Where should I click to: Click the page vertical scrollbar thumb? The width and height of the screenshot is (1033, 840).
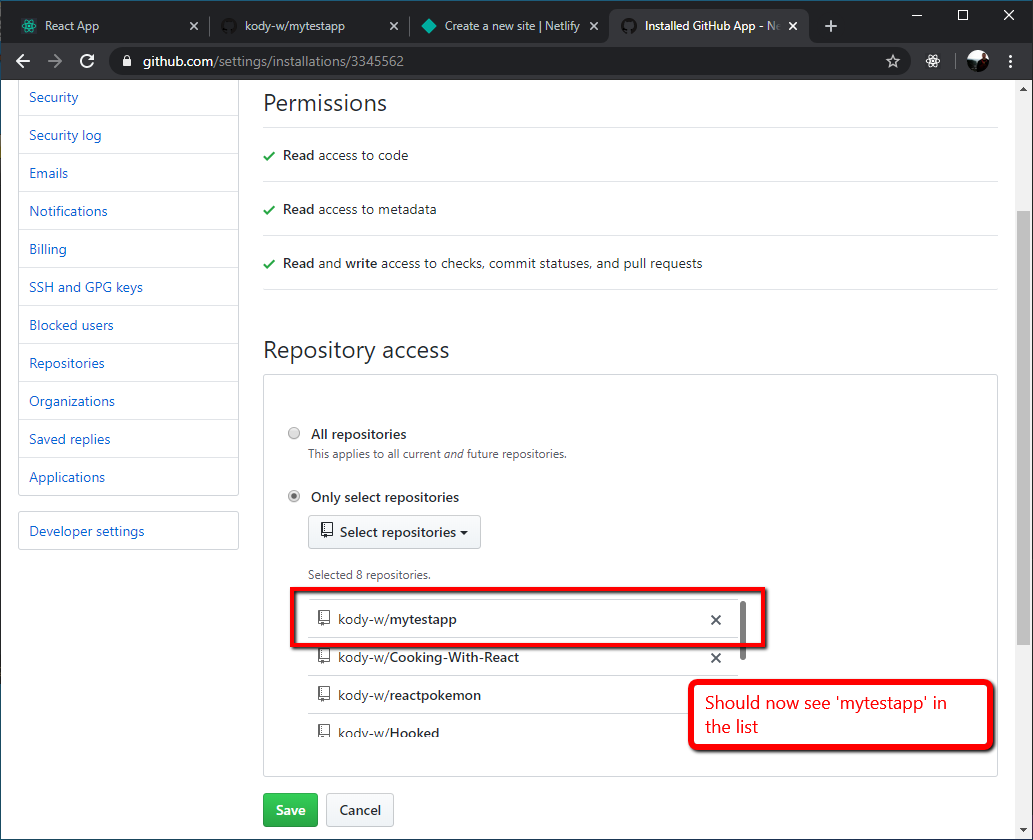(1023, 428)
